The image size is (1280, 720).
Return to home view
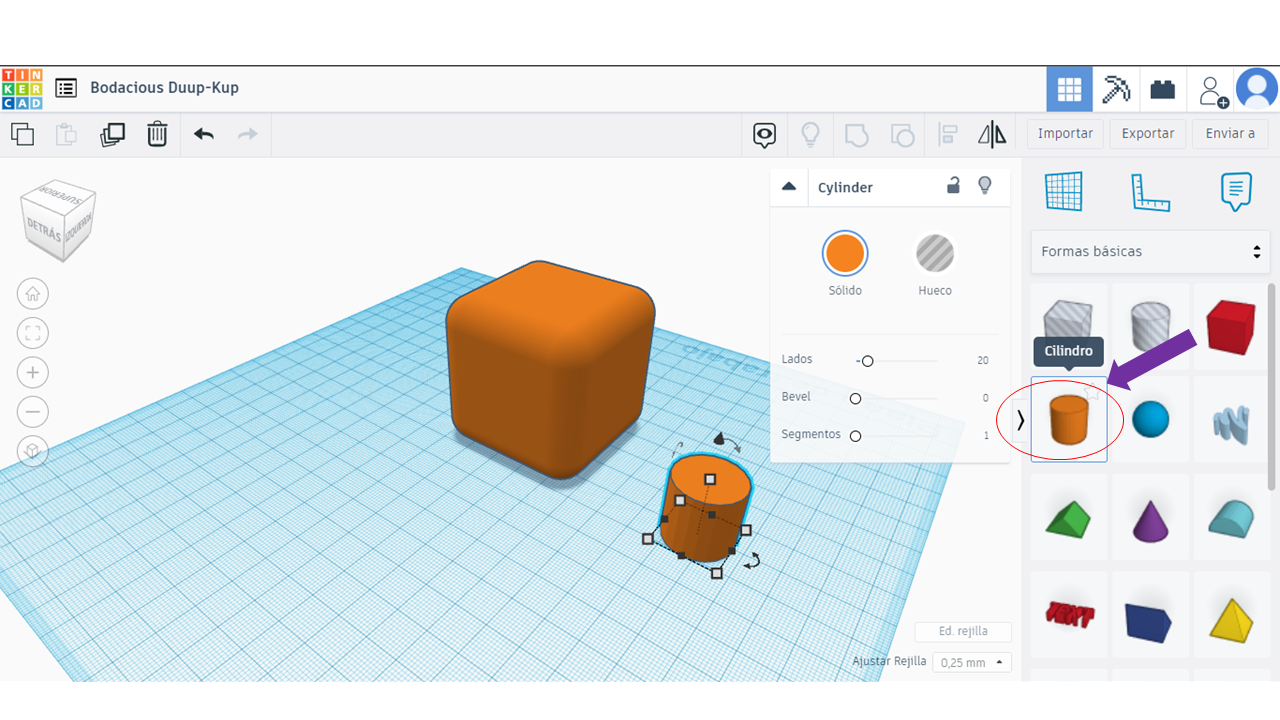[x=33, y=294]
